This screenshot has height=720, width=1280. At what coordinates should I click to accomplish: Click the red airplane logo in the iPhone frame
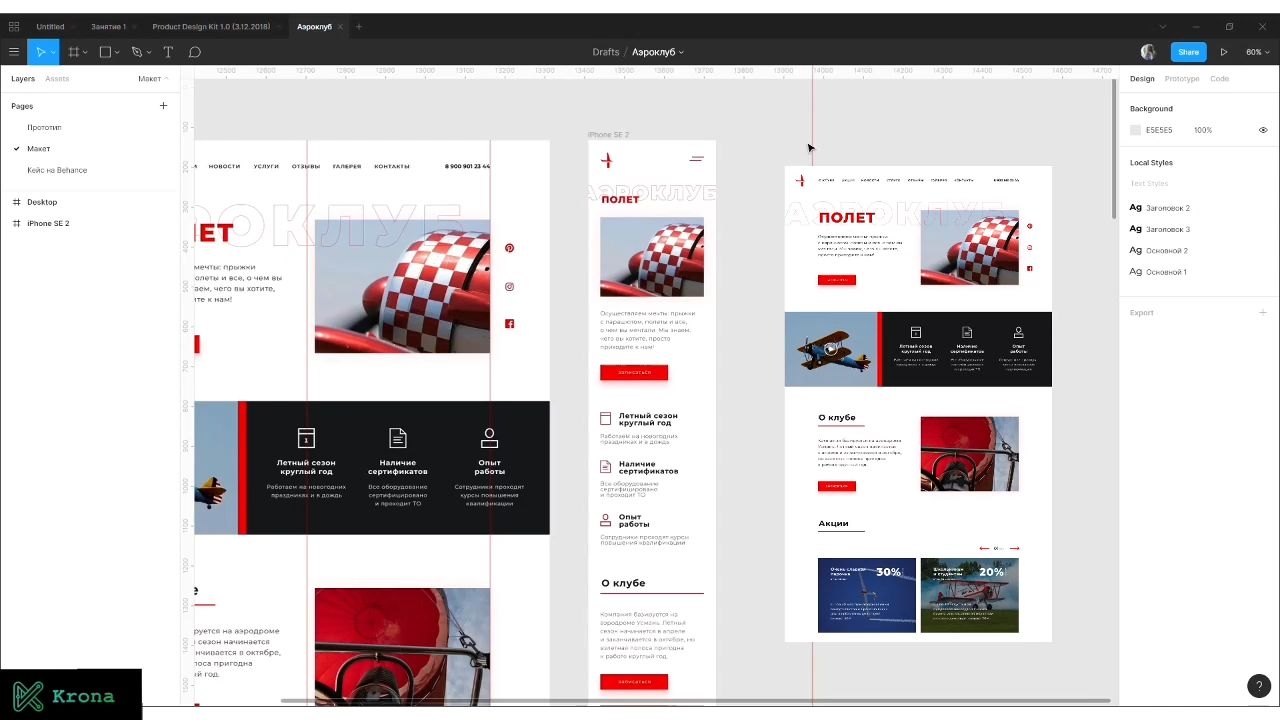coord(606,160)
